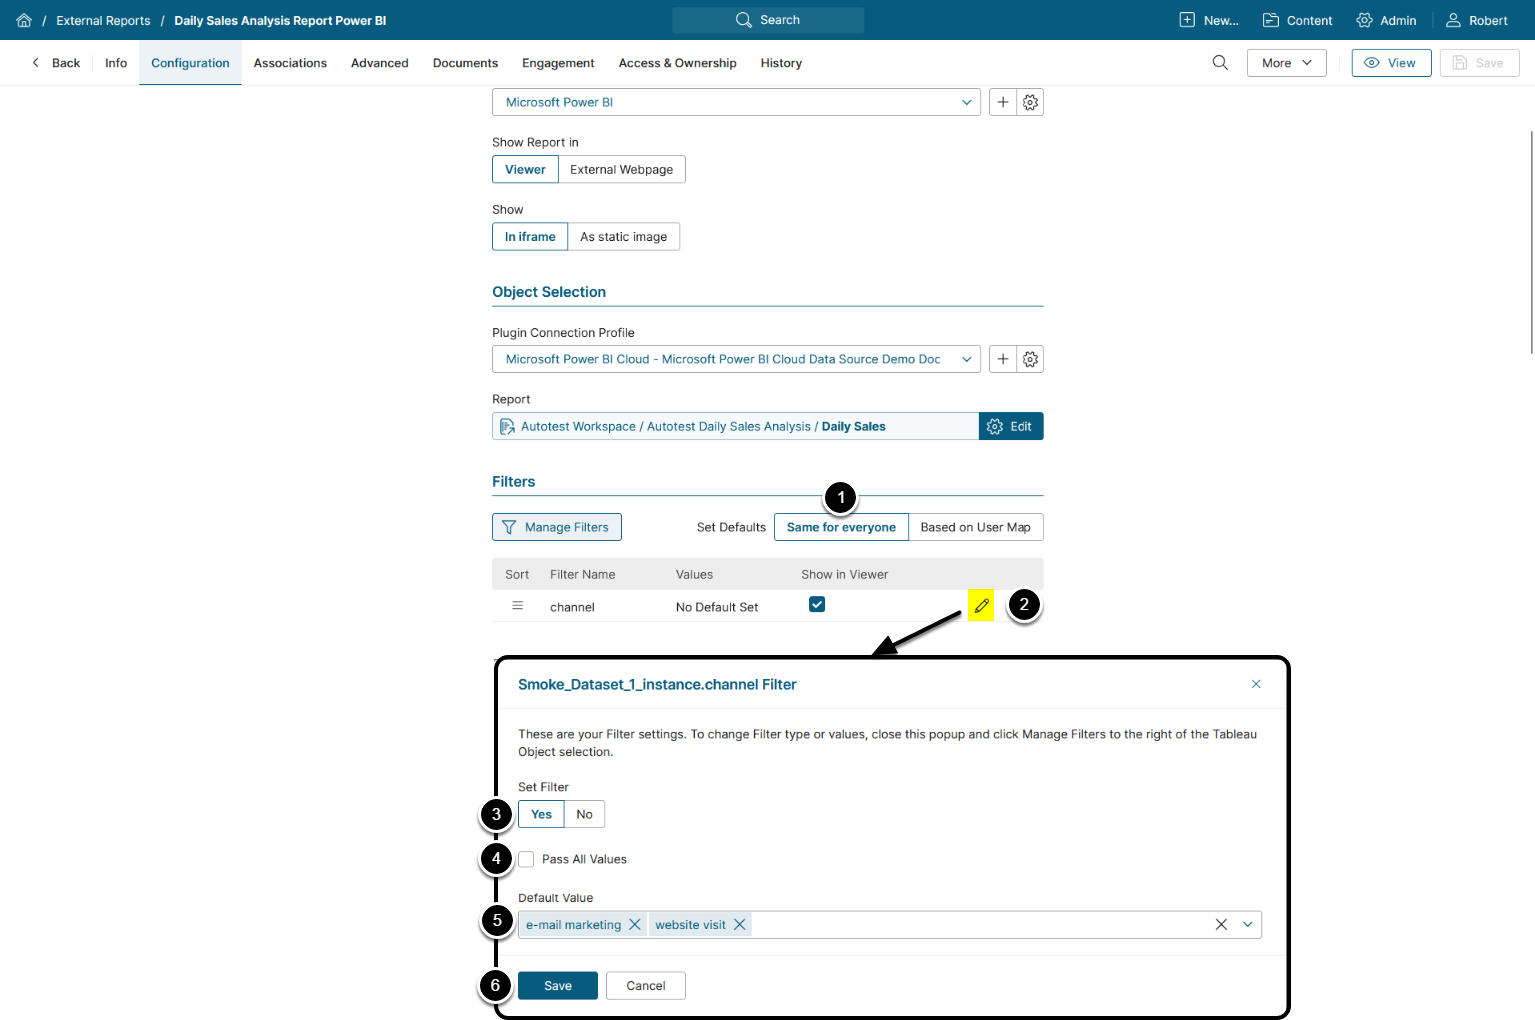Show report in Viewer
This screenshot has height=1020, width=1535.
coord(525,170)
